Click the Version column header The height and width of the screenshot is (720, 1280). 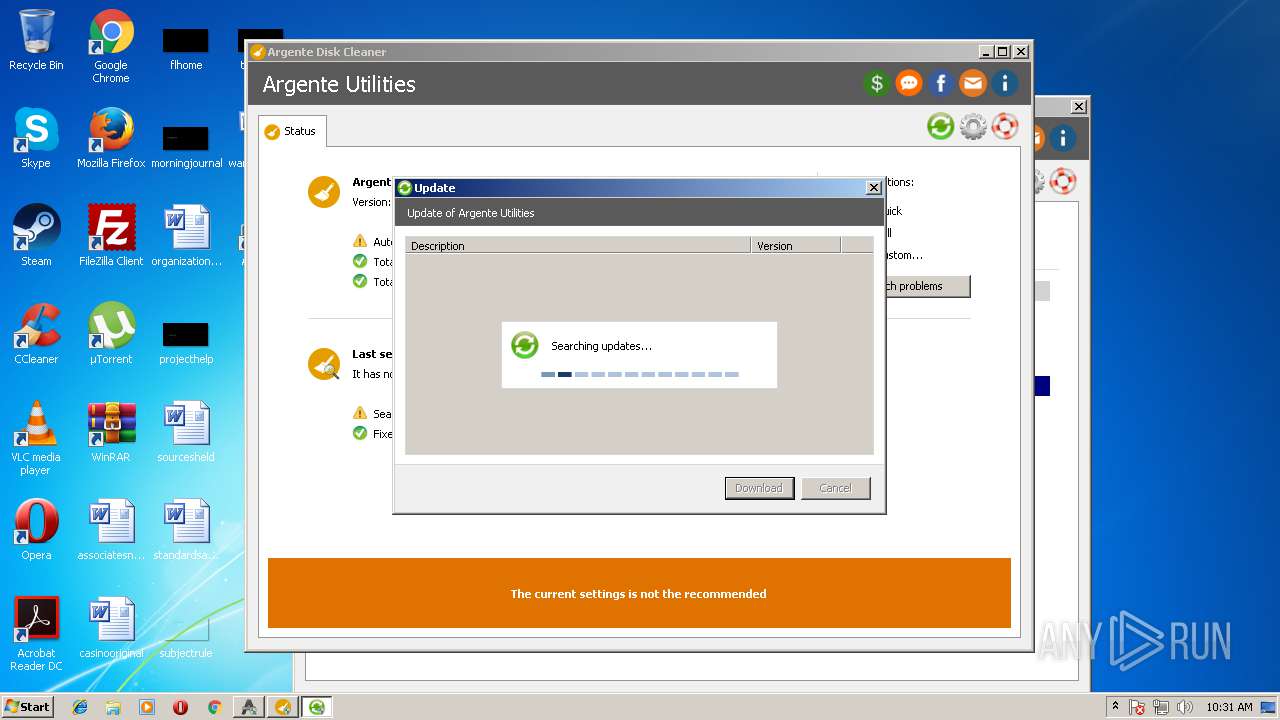pos(796,245)
